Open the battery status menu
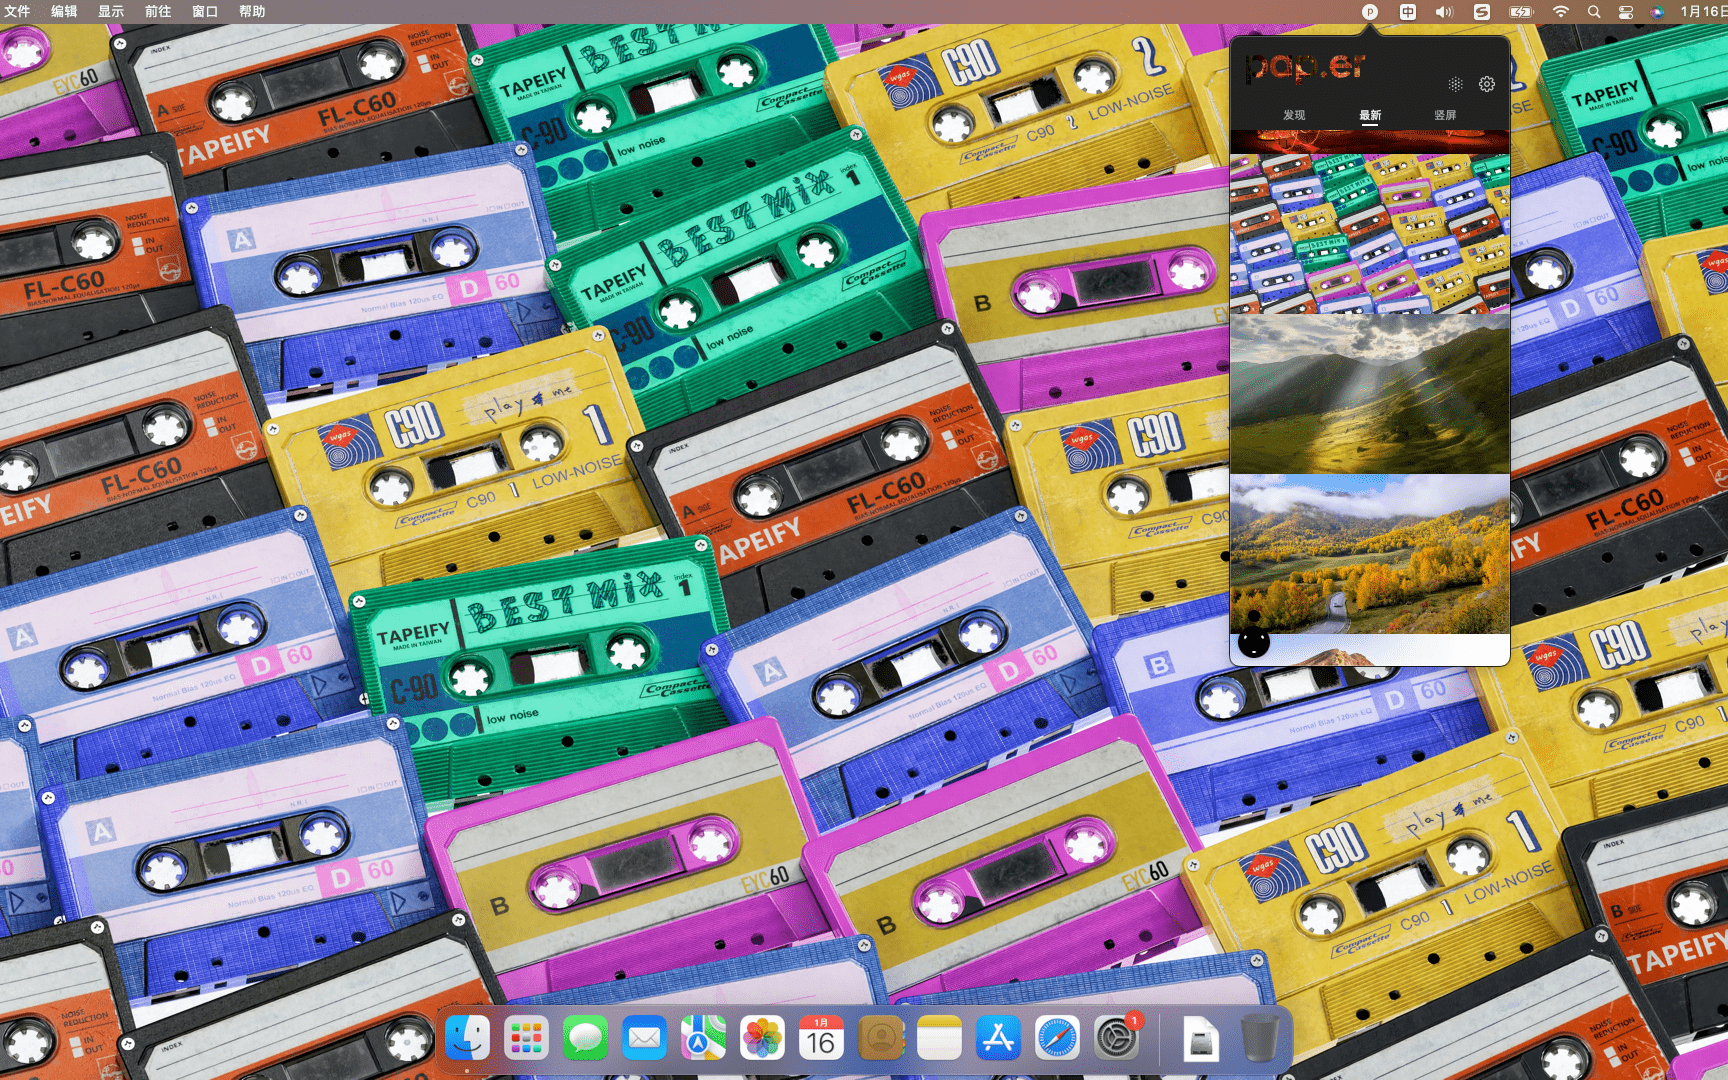The width and height of the screenshot is (1728, 1080). [x=1521, y=12]
